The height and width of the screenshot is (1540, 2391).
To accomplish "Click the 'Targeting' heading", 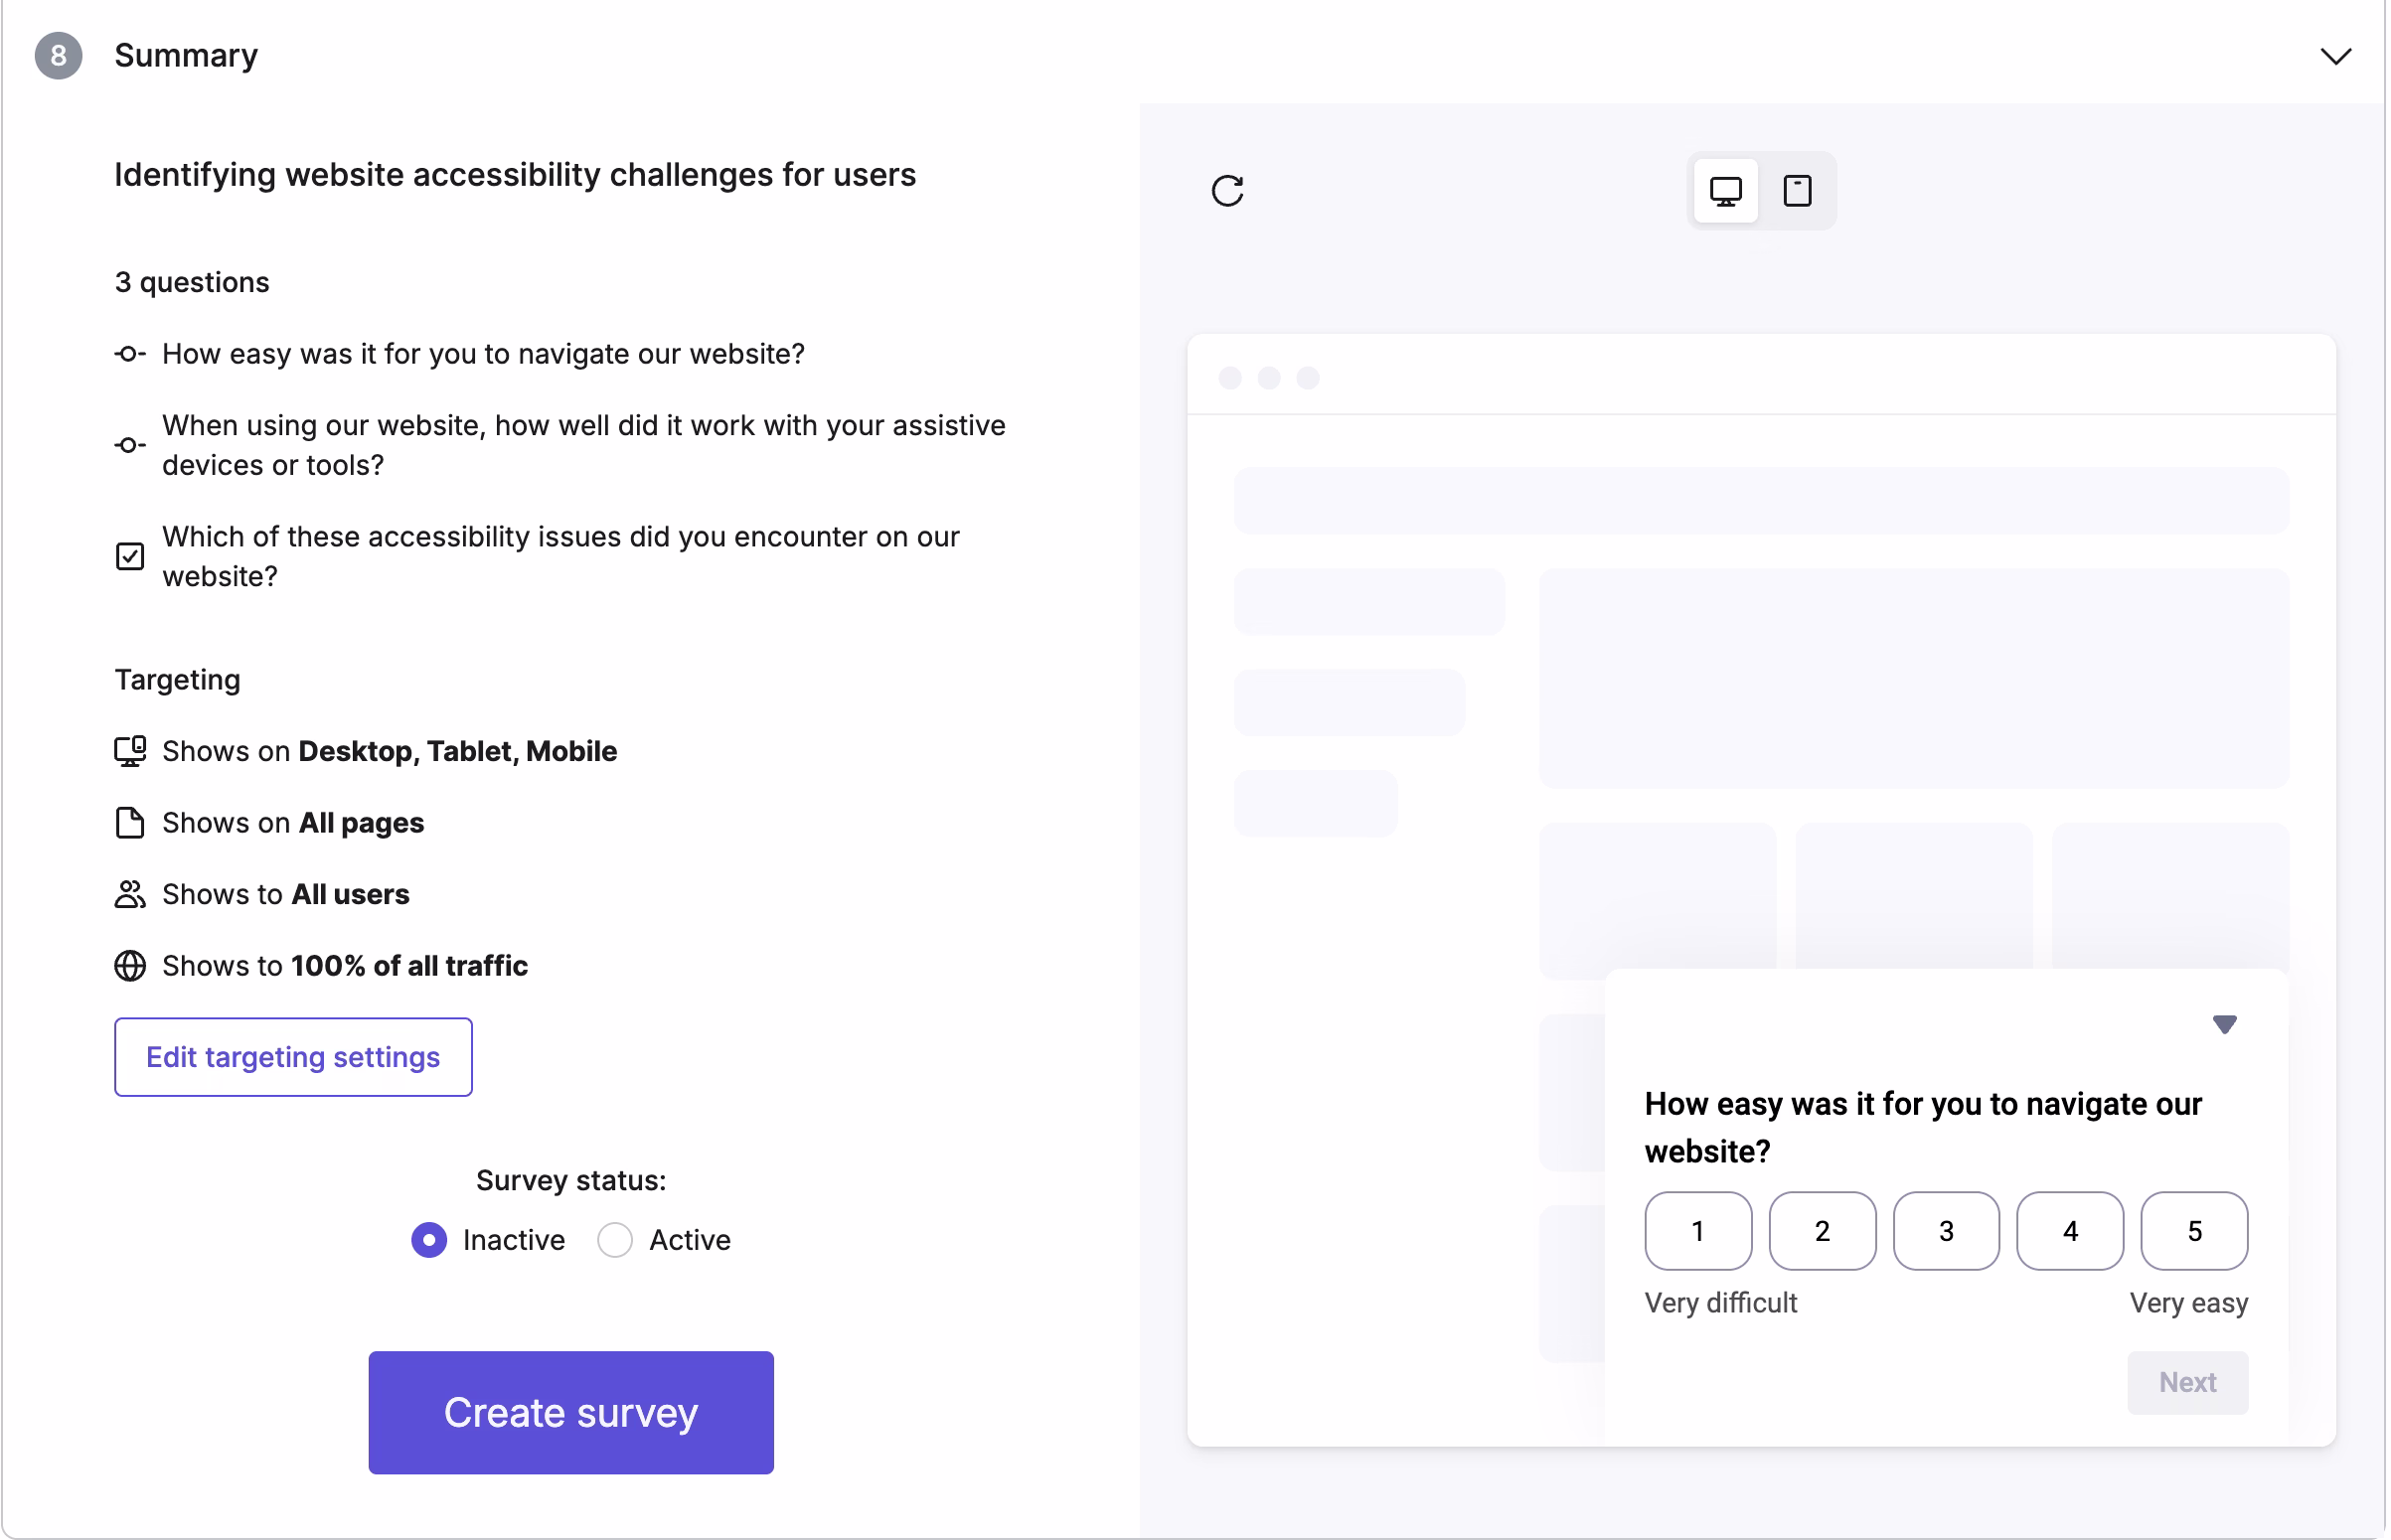I will [x=178, y=680].
